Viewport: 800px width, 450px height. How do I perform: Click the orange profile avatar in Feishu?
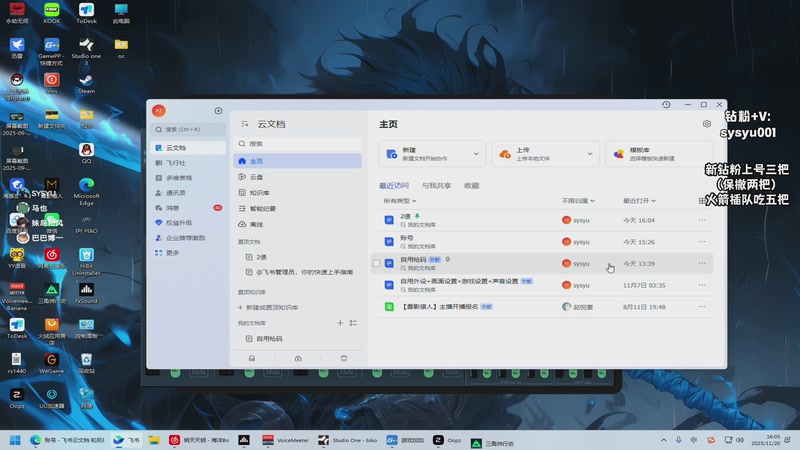tap(159, 111)
